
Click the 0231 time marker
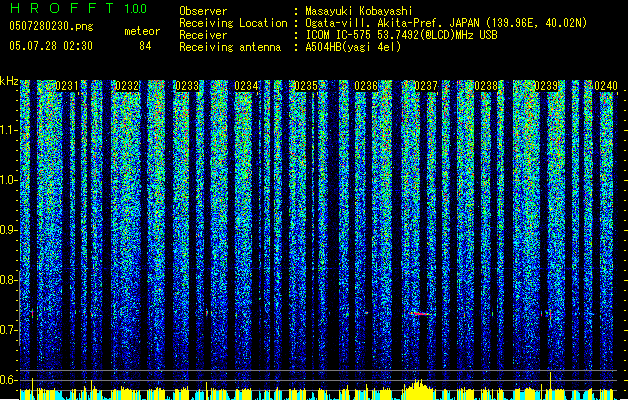coord(67,86)
